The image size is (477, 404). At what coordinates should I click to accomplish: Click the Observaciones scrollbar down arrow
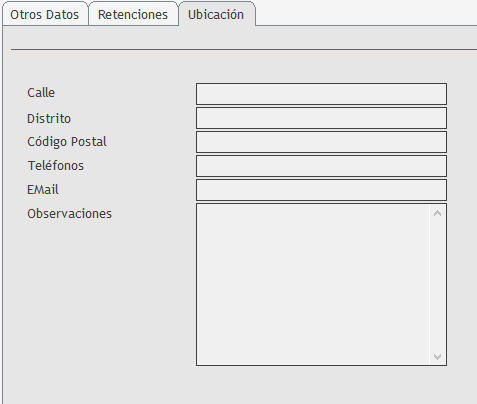click(x=437, y=357)
